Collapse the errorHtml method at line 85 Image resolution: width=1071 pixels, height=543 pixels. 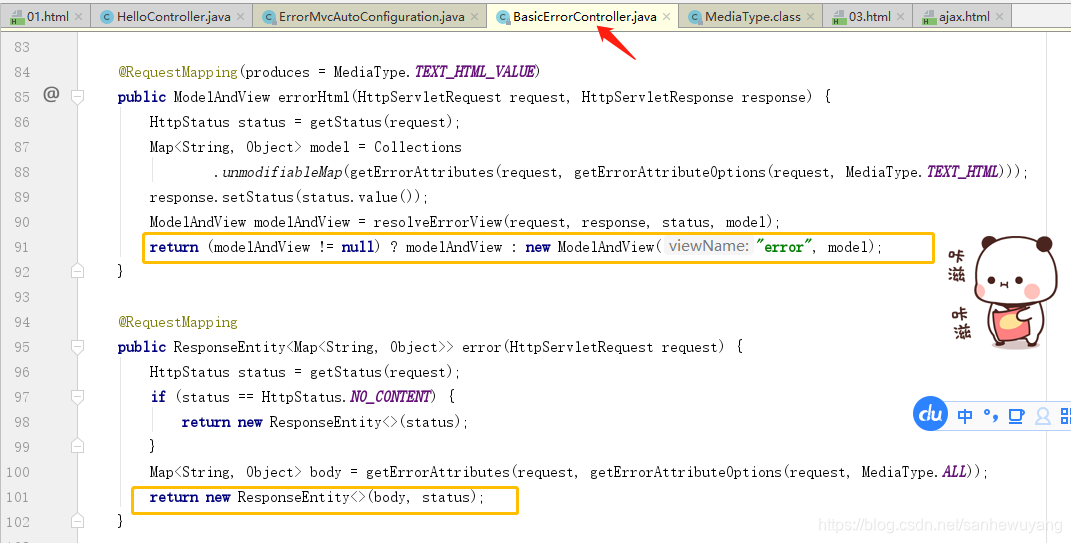point(77,97)
